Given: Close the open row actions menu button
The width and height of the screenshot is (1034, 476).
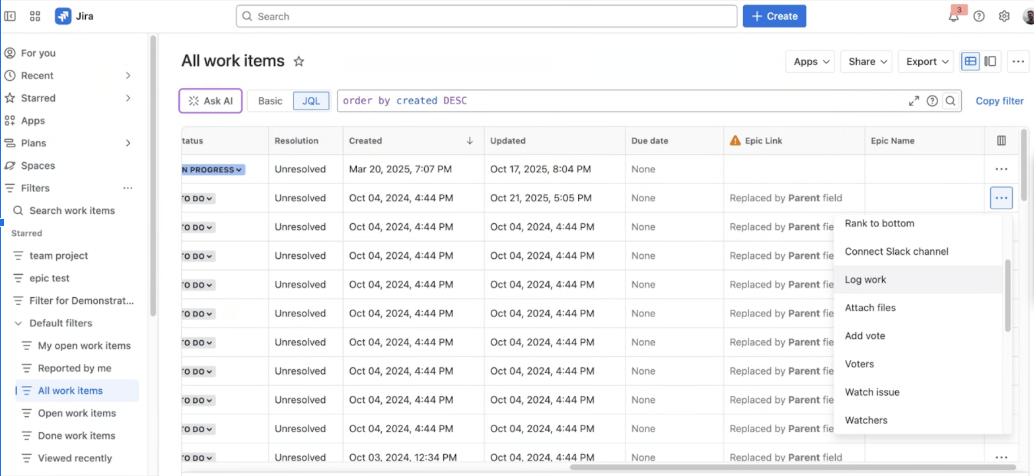Looking at the screenshot, I should [1001, 198].
